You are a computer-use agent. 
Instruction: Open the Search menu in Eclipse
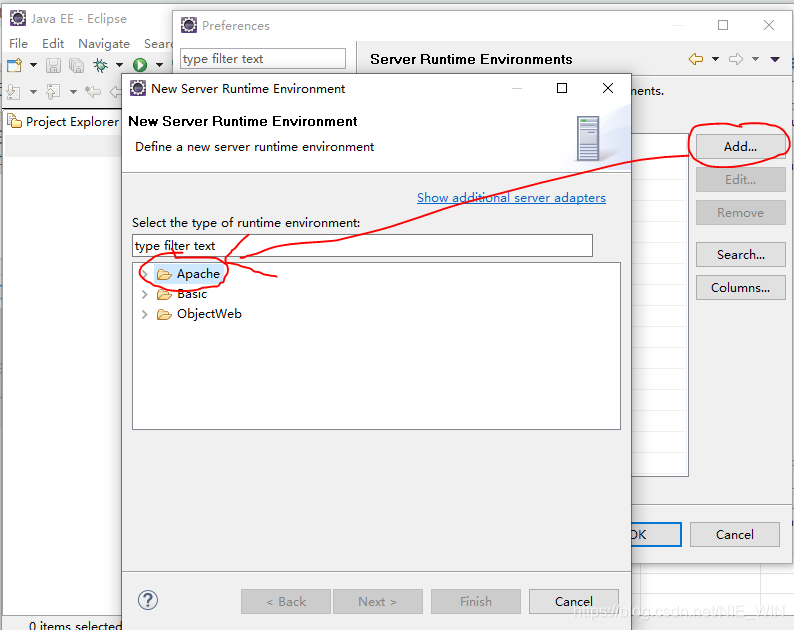pos(158,44)
